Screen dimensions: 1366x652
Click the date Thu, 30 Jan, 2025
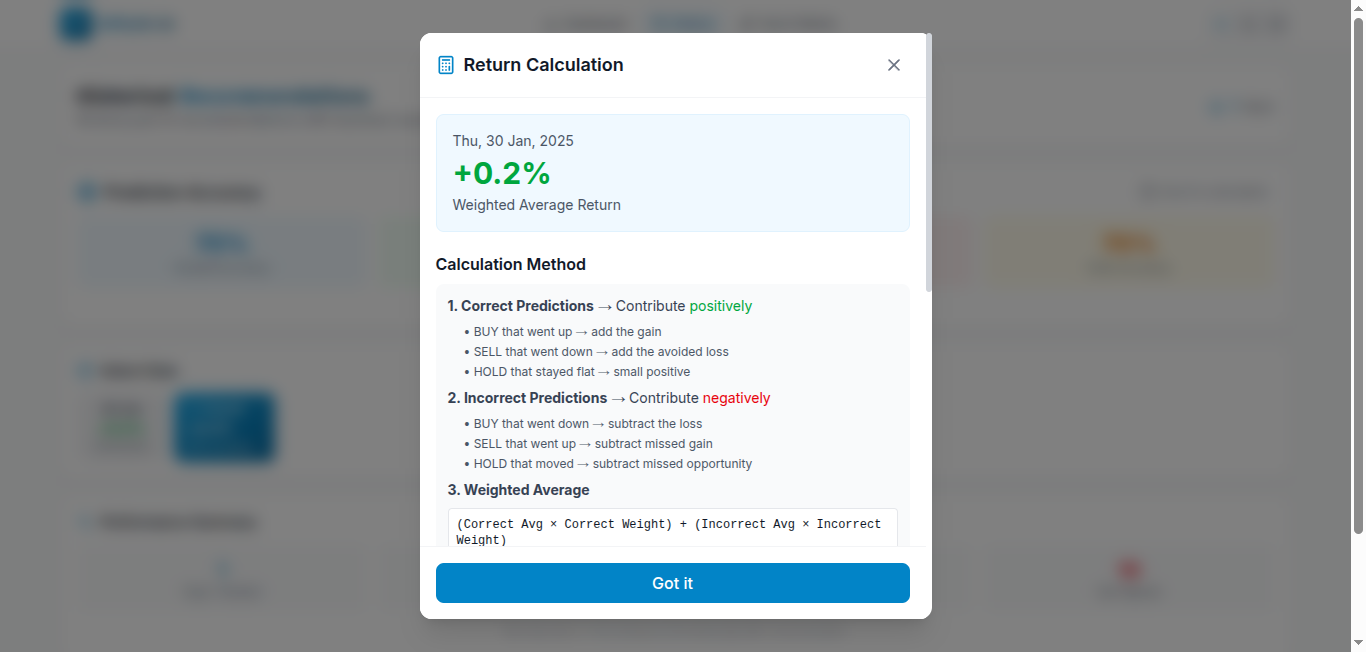513,141
